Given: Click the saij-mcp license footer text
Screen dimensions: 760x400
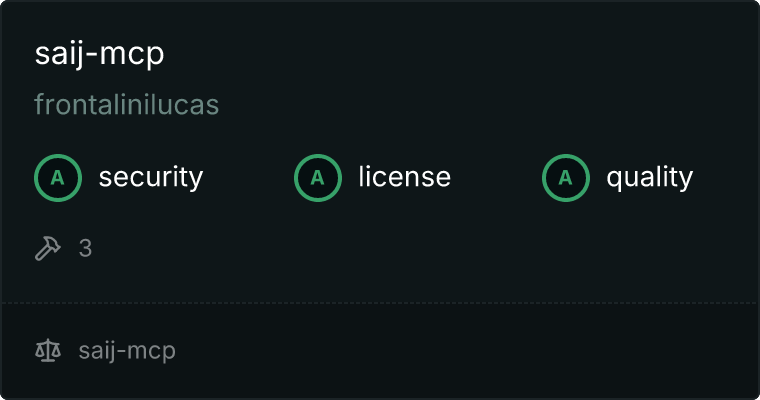Looking at the screenshot, I should [x=127, y=351].
